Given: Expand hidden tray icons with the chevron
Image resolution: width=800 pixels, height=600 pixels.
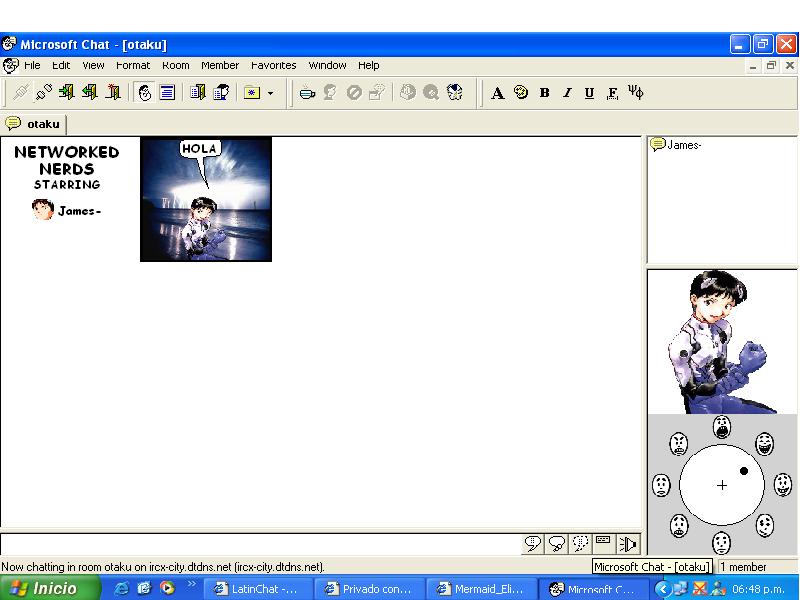Looking at the screenshot, I should pos(663,589).
